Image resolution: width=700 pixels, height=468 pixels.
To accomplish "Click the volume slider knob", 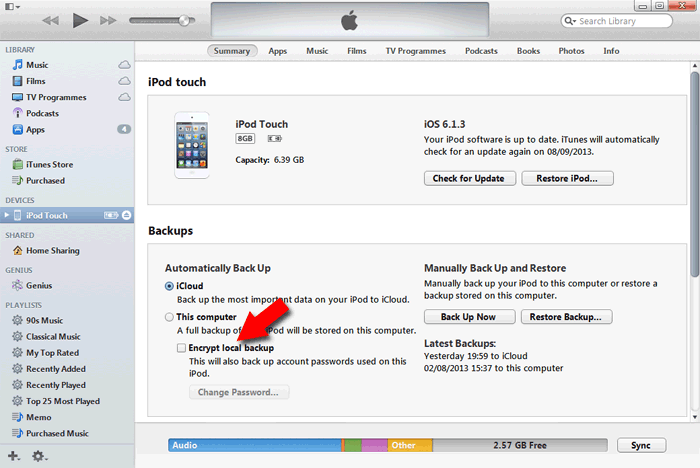I will [184, 21].
